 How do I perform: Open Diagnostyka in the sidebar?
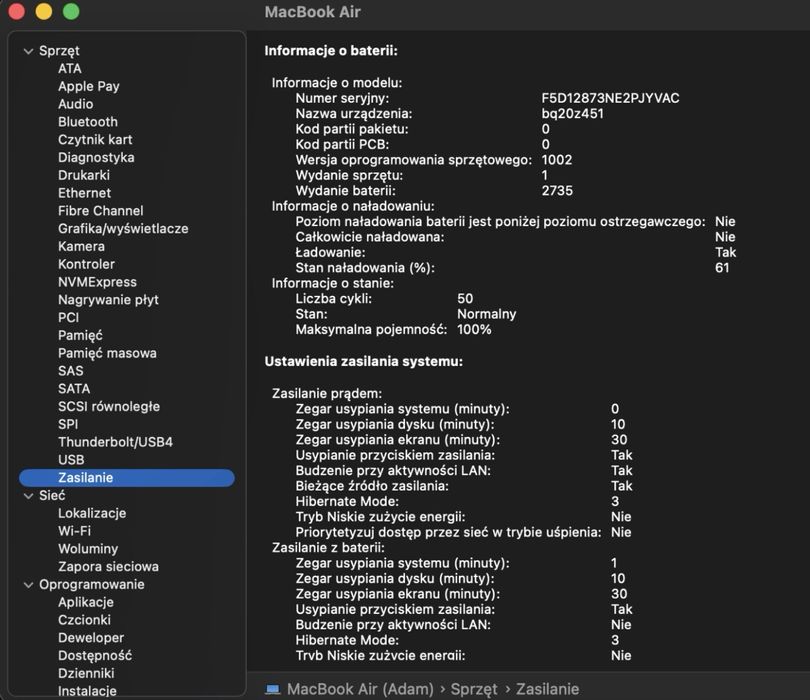(96, 158)
